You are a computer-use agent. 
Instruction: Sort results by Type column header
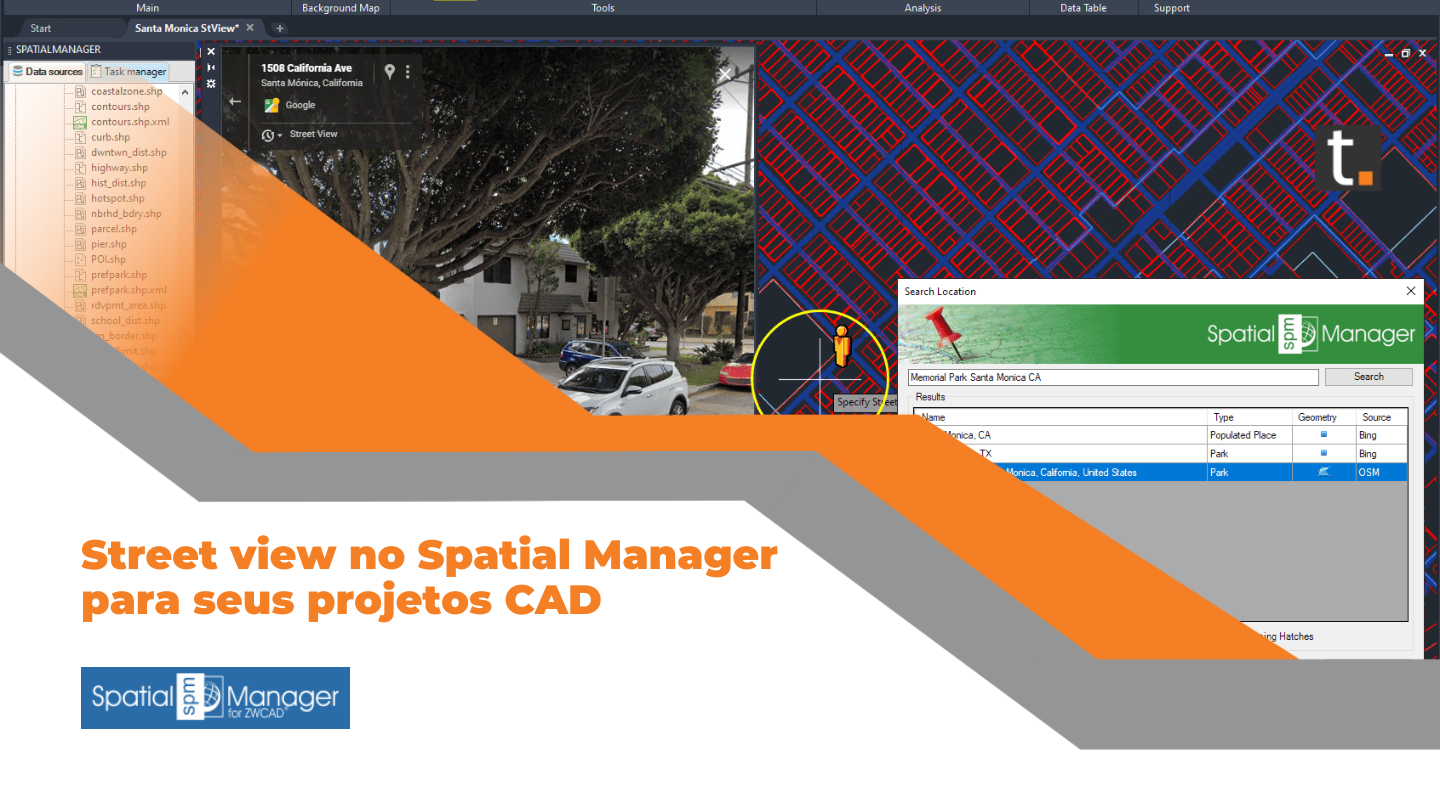click(1249, 417)
